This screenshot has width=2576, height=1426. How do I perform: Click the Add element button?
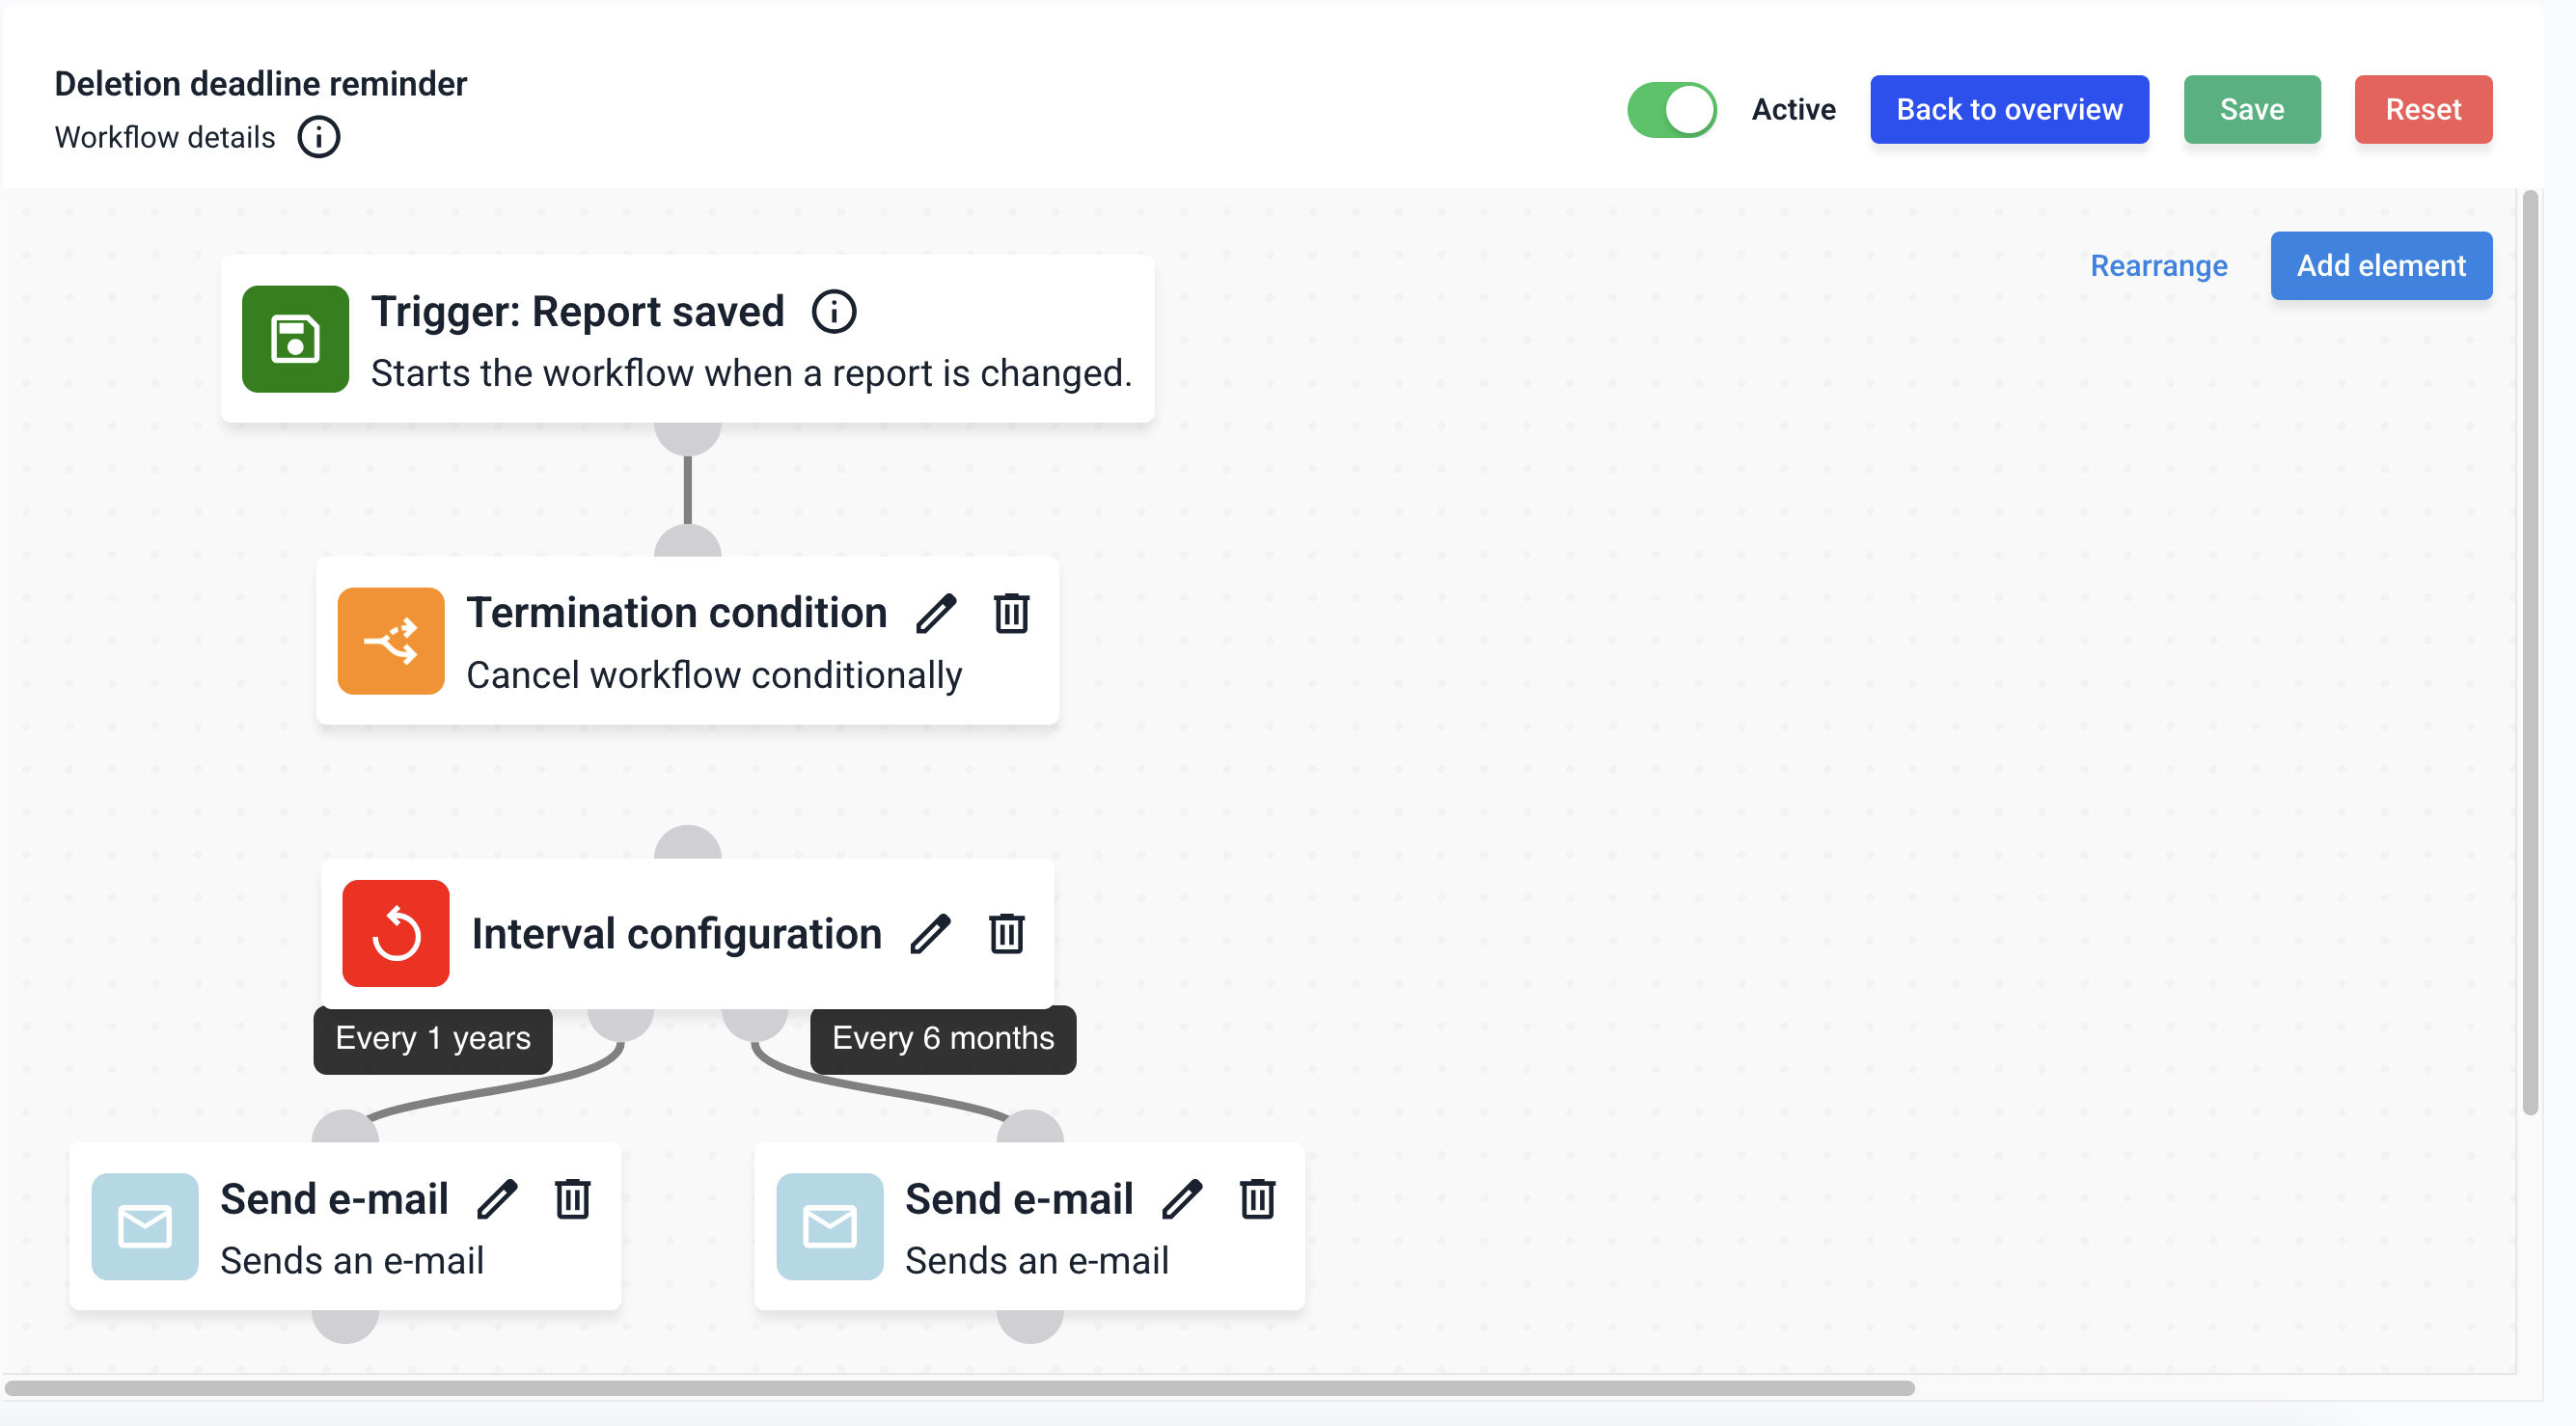click(2380, 266)
